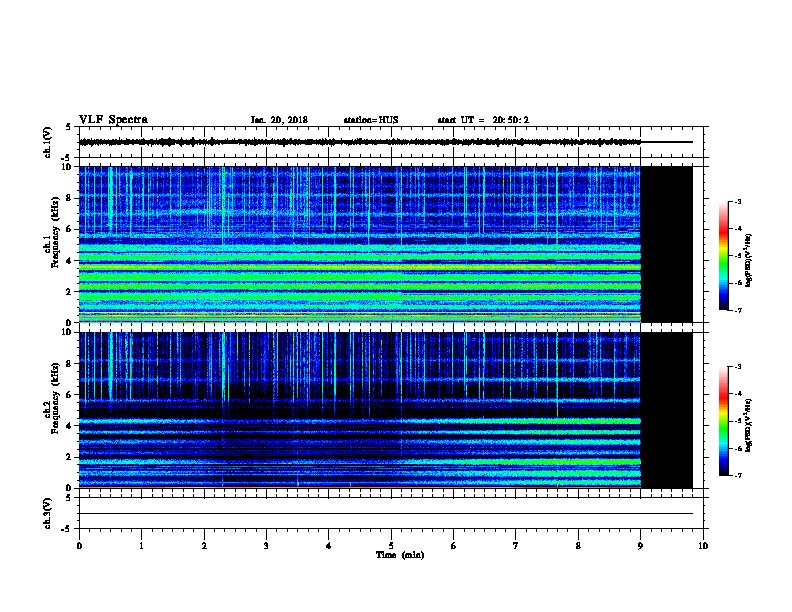
Task: Click the ch.1 voltage waveform trace
Action: 360,142
